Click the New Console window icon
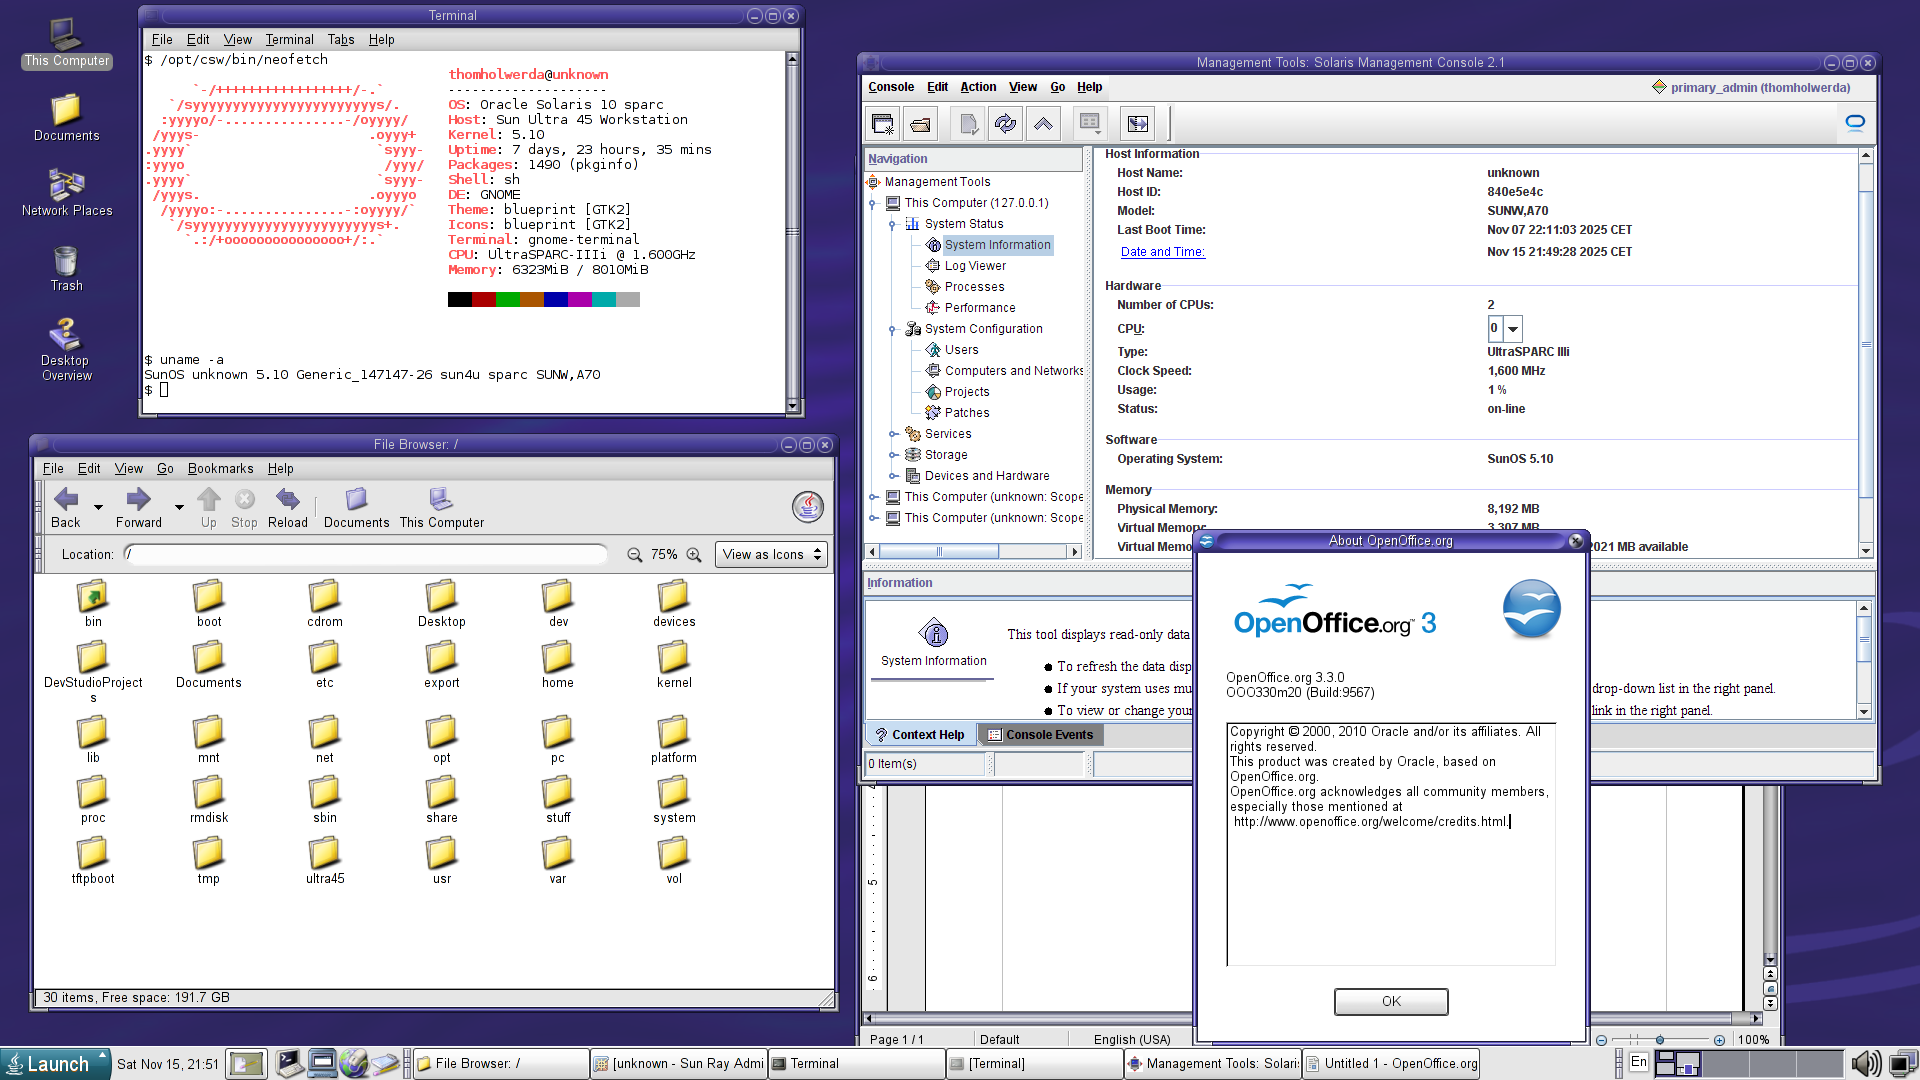Image resolution: width=1920 pixels, height=1080 pixels. pyautogui.click(x=882, y=123)
